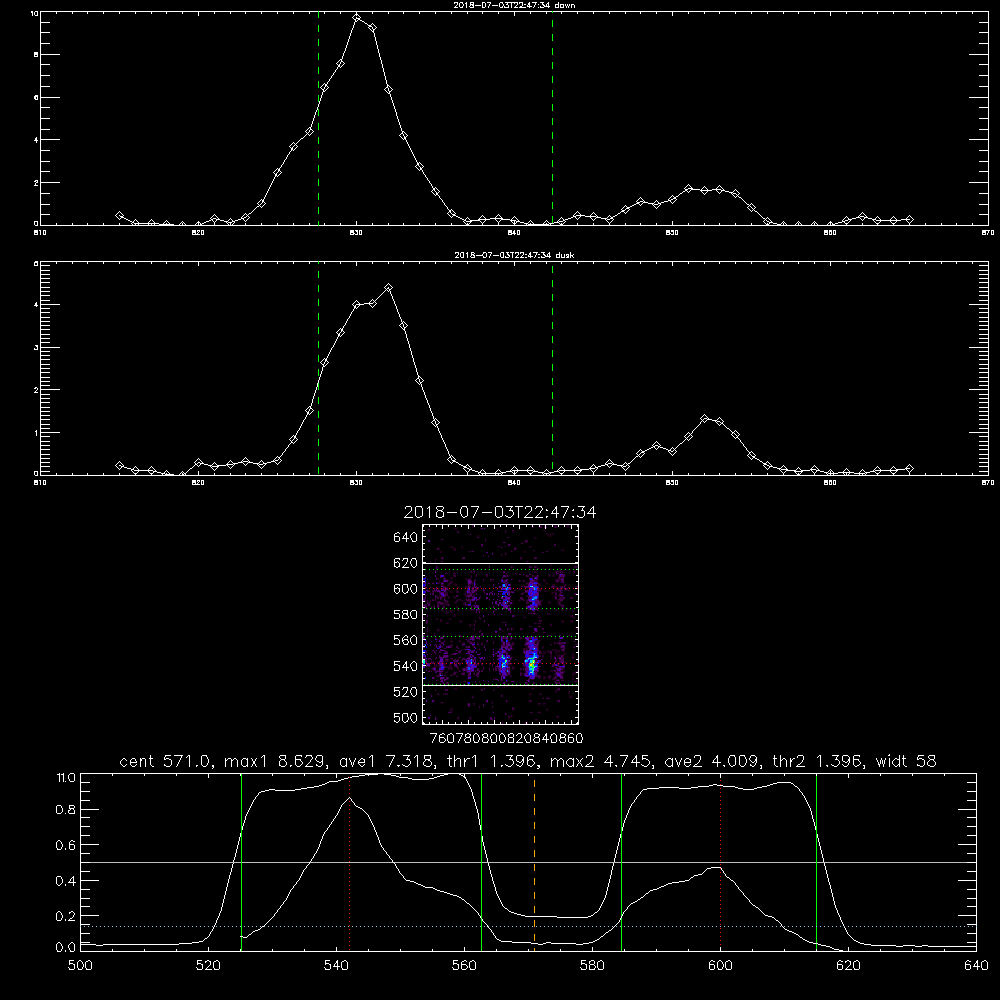Click the 'thr1 1.396' value in stats header

click(491, 761)
